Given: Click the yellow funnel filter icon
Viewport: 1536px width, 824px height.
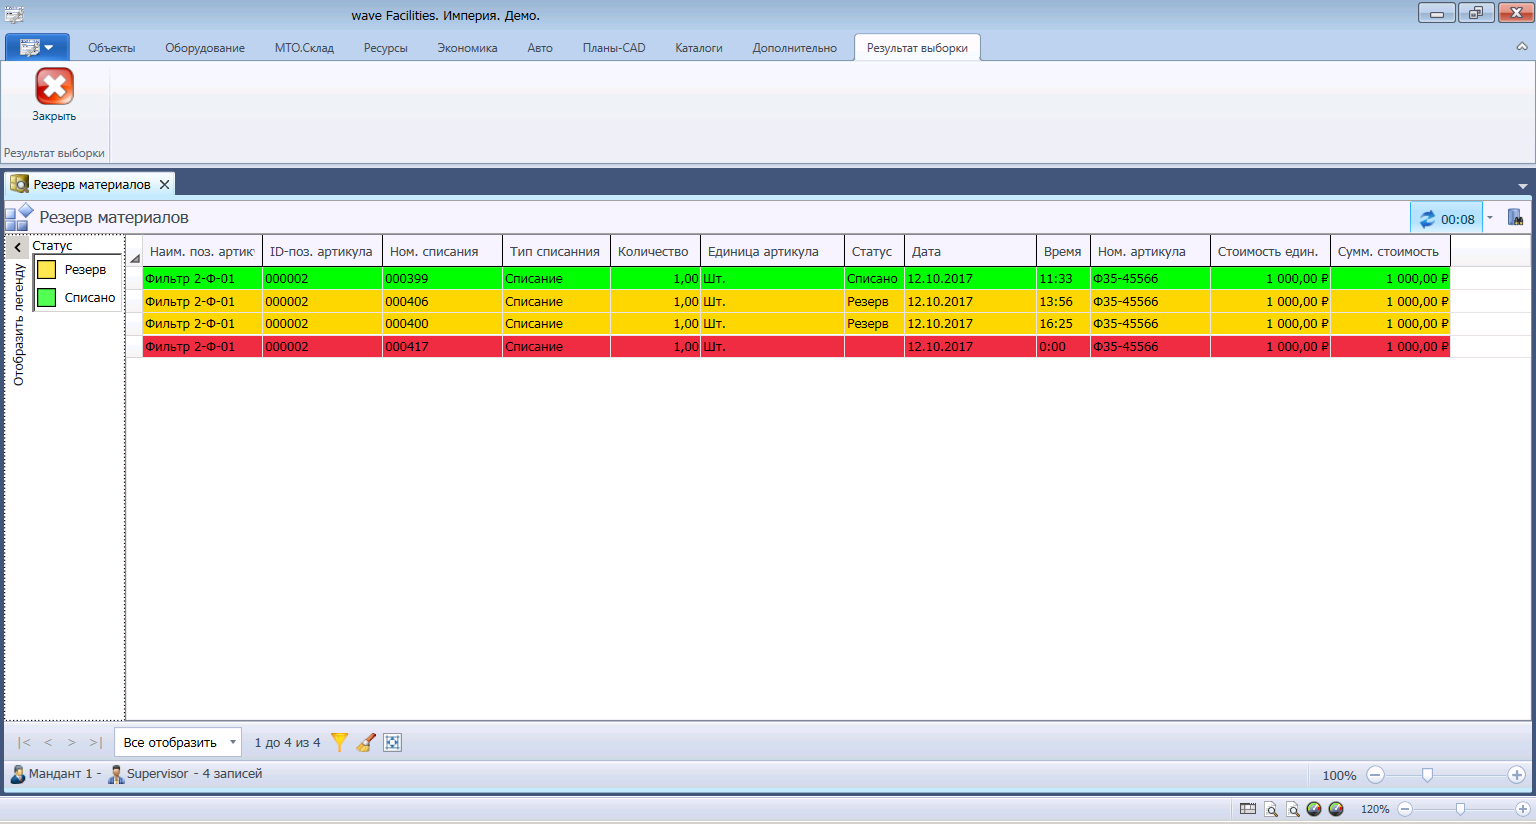Looking at the screenshot, I should (x=340, y=742).
